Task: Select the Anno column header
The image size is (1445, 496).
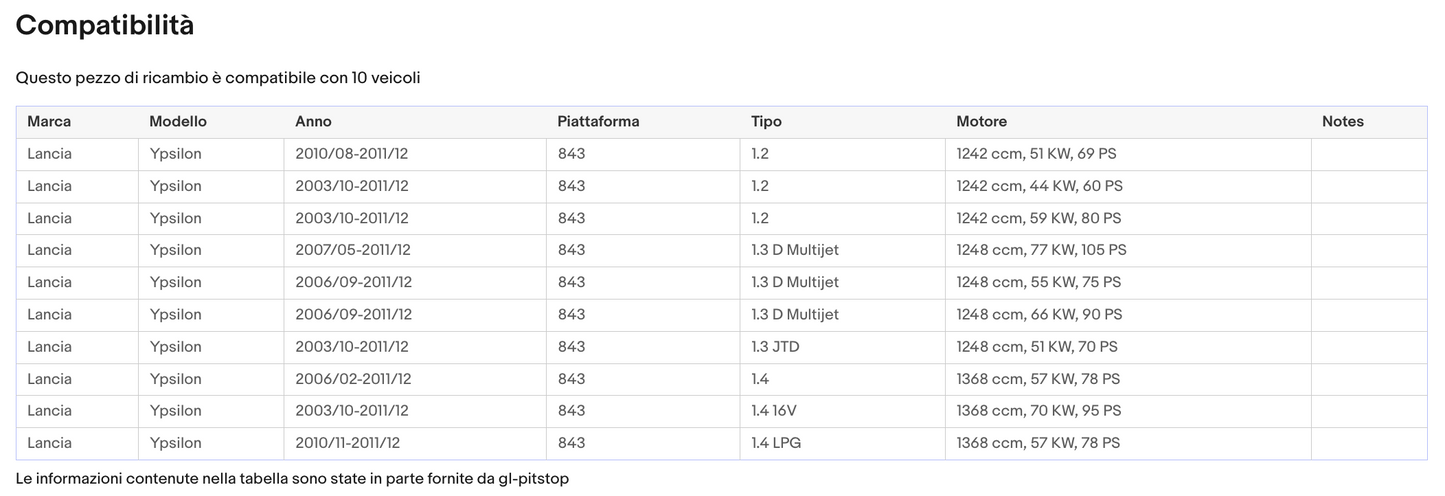Action: coord(313,122)
